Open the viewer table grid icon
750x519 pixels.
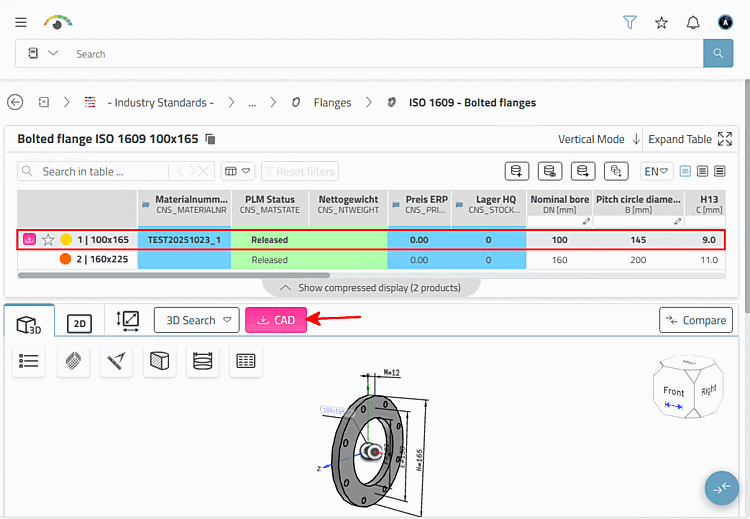tap(246, 361)
